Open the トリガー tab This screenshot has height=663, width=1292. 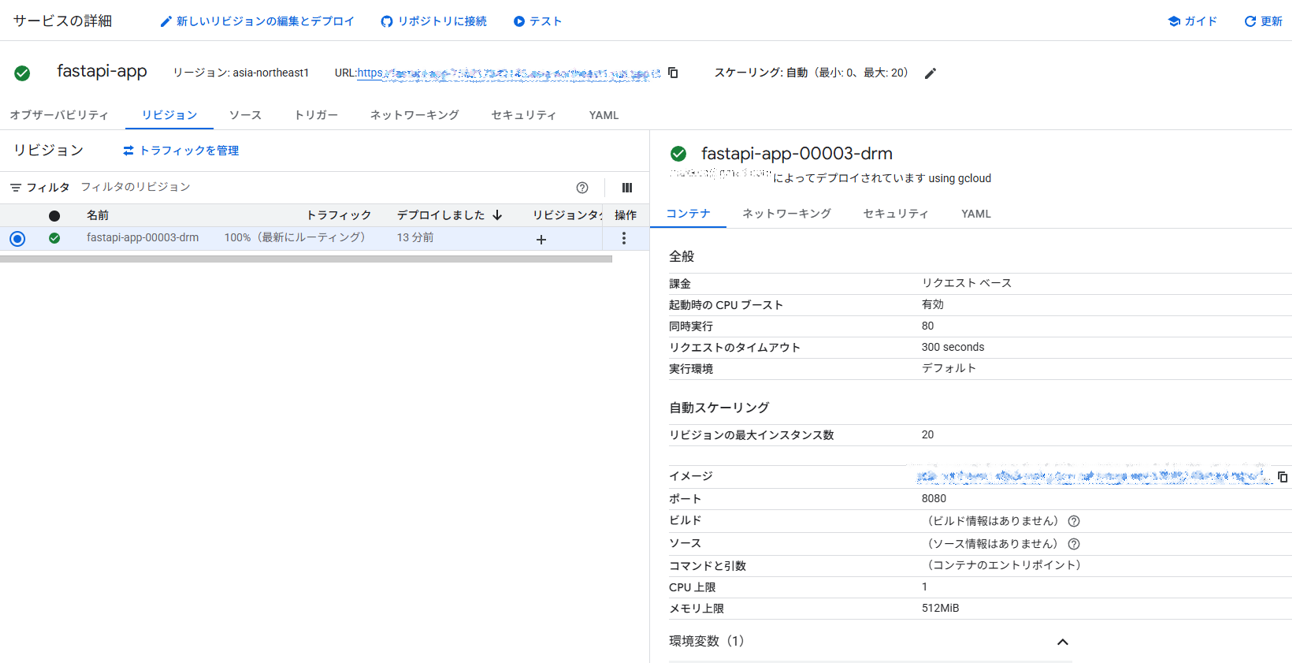click(x=316, y=115)
